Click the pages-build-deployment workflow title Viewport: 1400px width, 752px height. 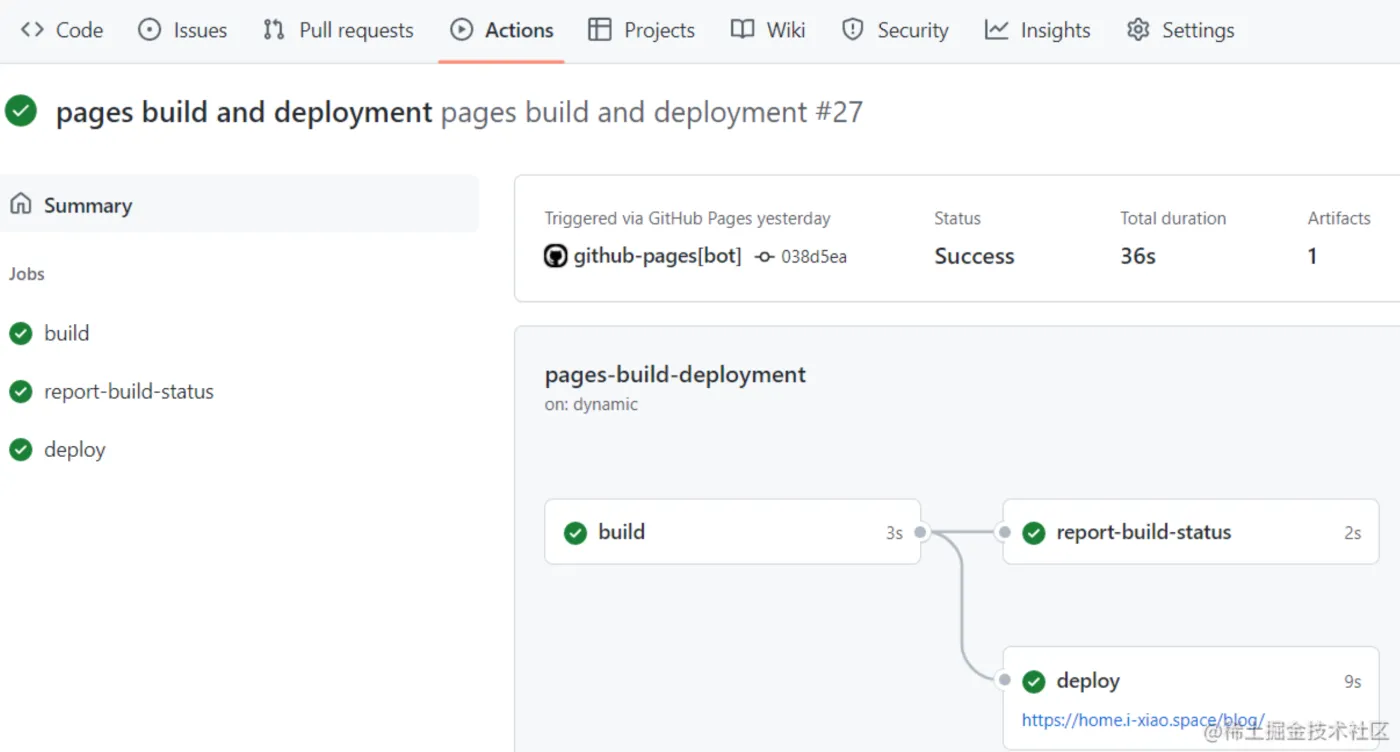pyautogui.click(x=675, y=375)
